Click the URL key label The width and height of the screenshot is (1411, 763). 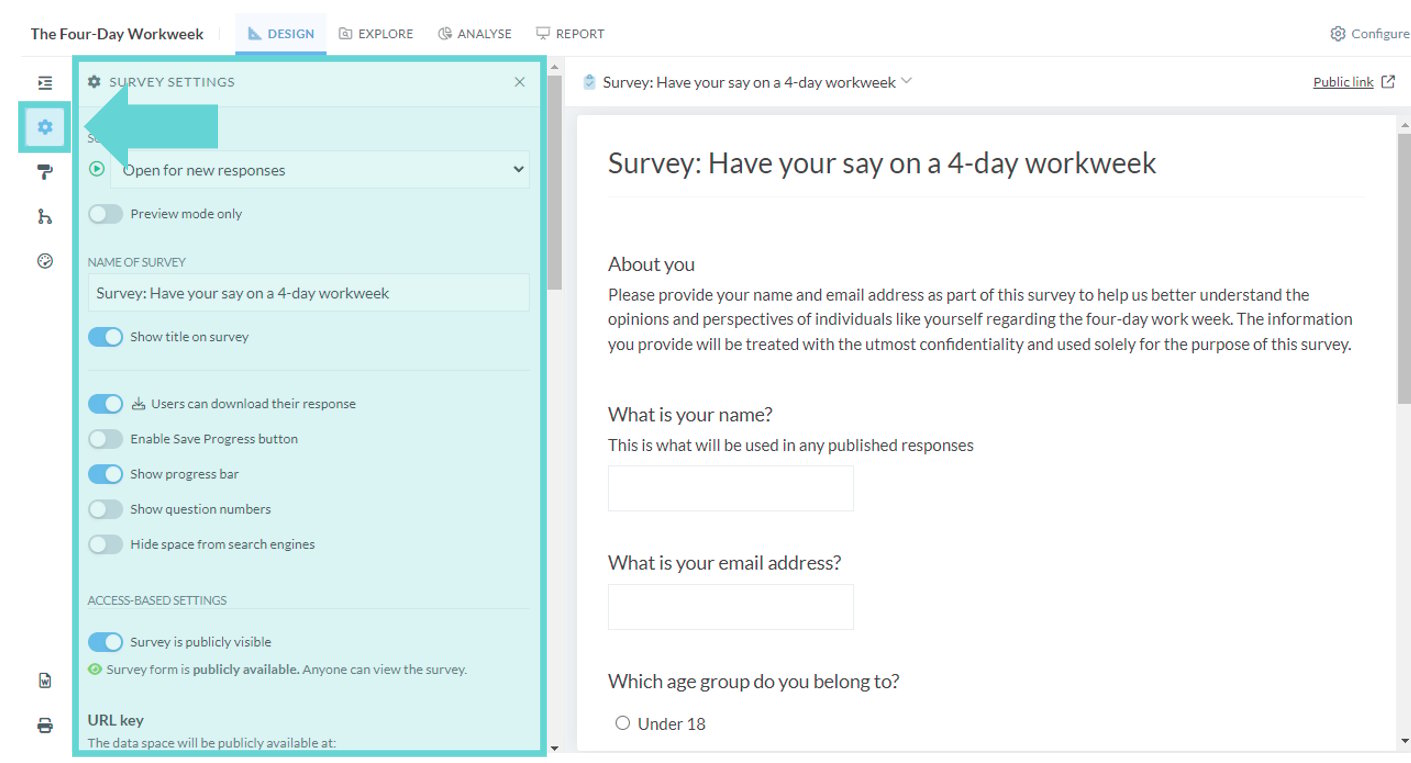coord(116,720)
